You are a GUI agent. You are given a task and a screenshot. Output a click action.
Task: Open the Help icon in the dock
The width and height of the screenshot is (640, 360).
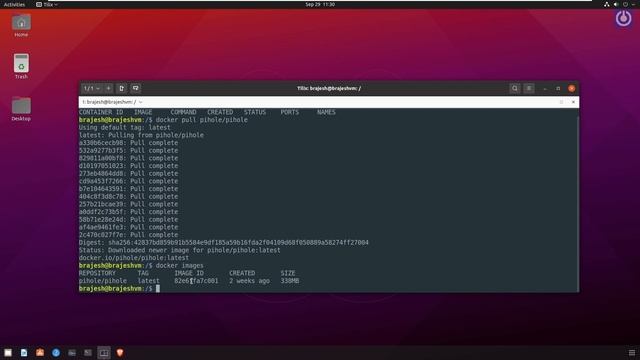click(56, 353)
